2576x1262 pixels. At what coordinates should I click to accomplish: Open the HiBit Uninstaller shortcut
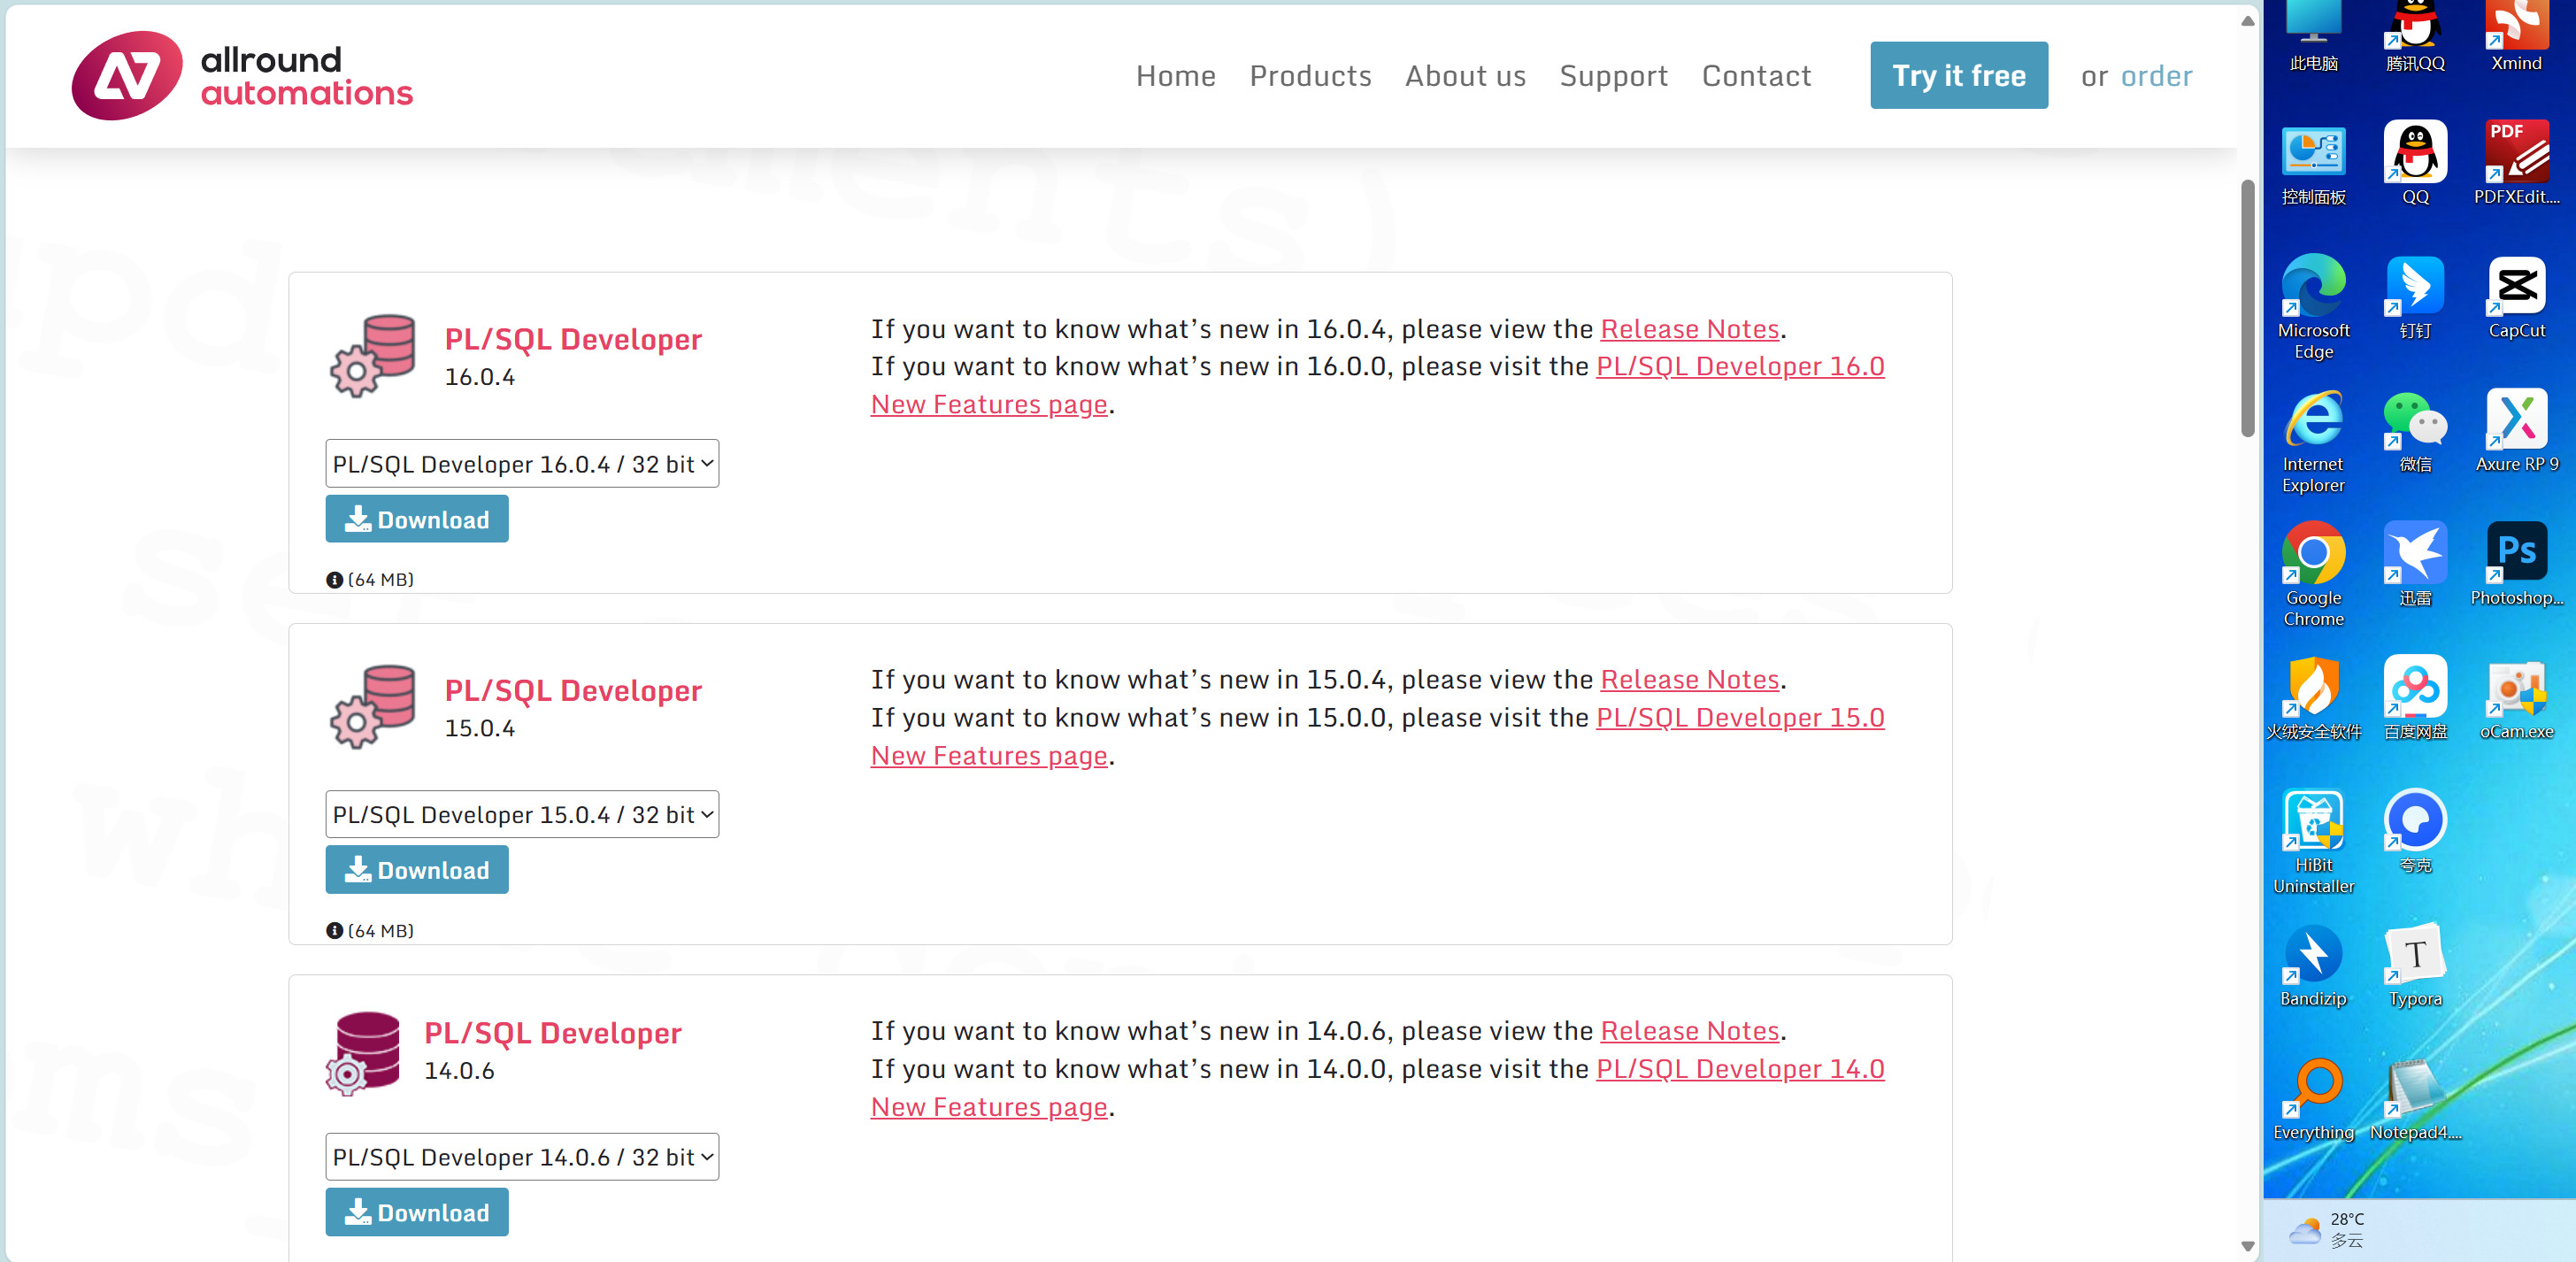click(x=2313, y=822)
